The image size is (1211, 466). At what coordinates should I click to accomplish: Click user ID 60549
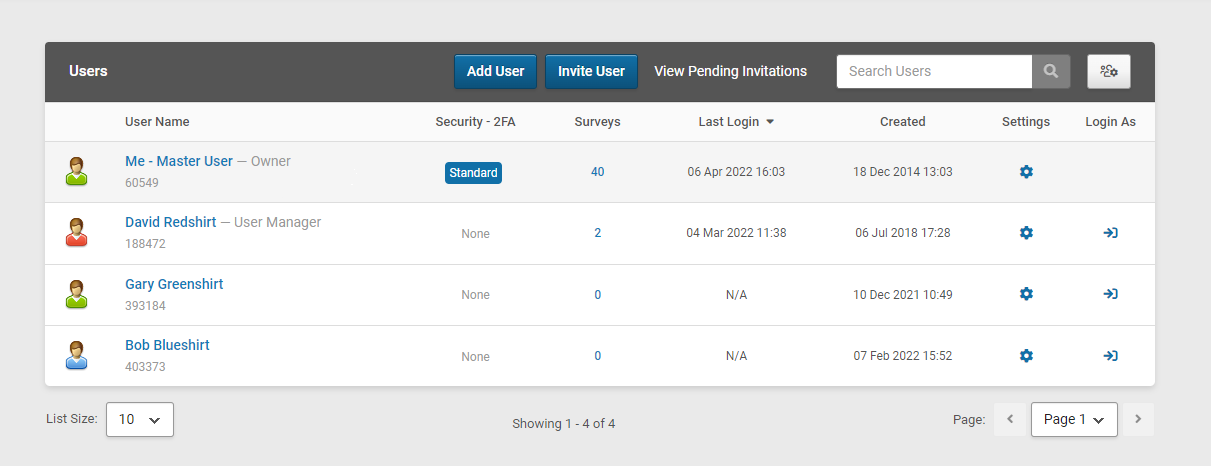point(142,183)
